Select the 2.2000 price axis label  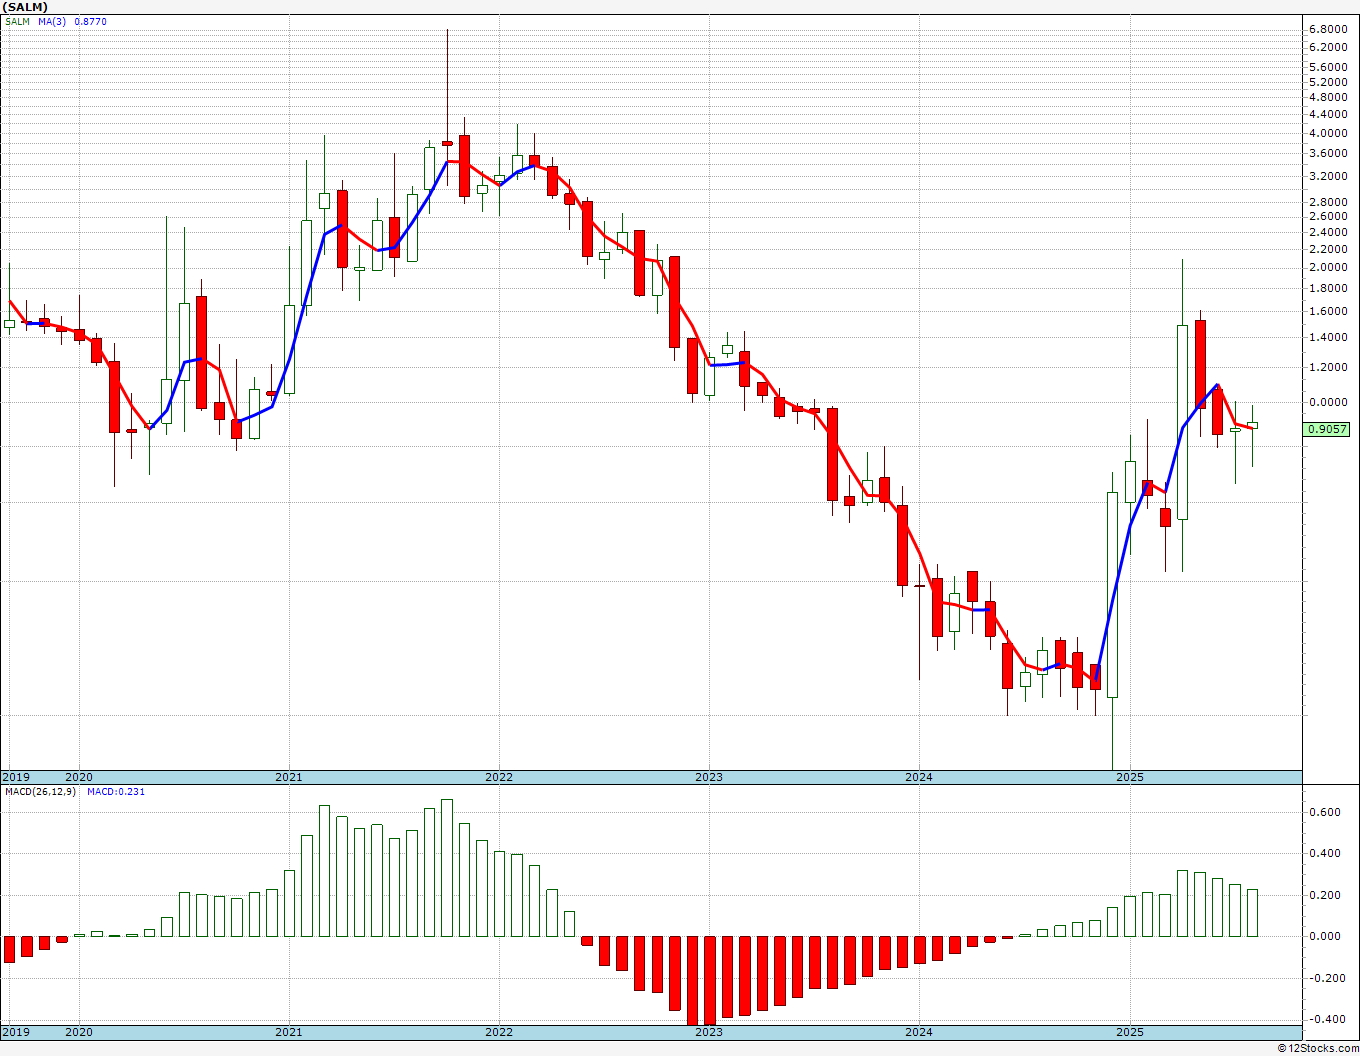pyautogui.click(x=1327, y=249)
